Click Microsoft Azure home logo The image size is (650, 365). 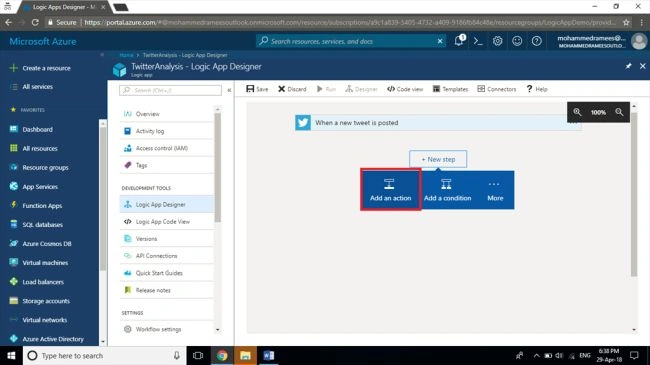pos(43,41)
